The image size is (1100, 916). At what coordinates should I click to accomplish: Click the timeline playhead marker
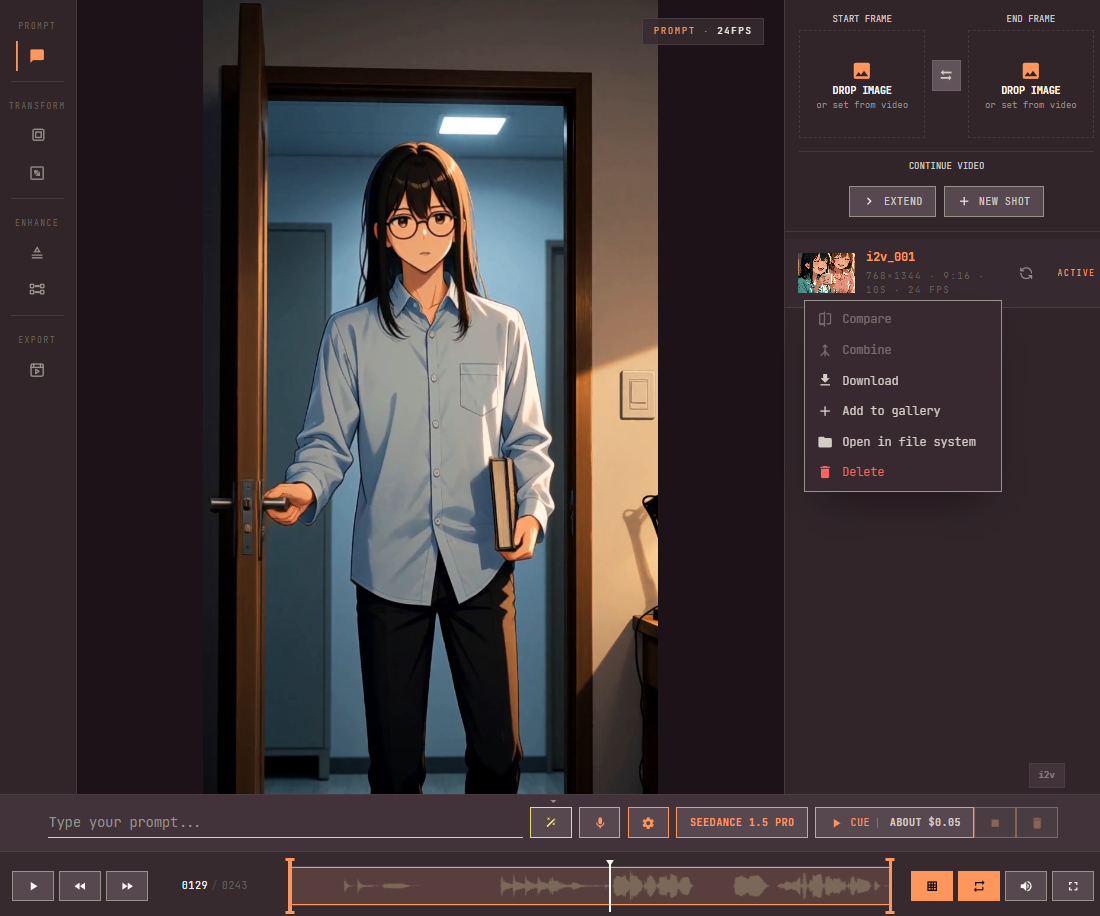pyautogui.click(x=610, y=885)
